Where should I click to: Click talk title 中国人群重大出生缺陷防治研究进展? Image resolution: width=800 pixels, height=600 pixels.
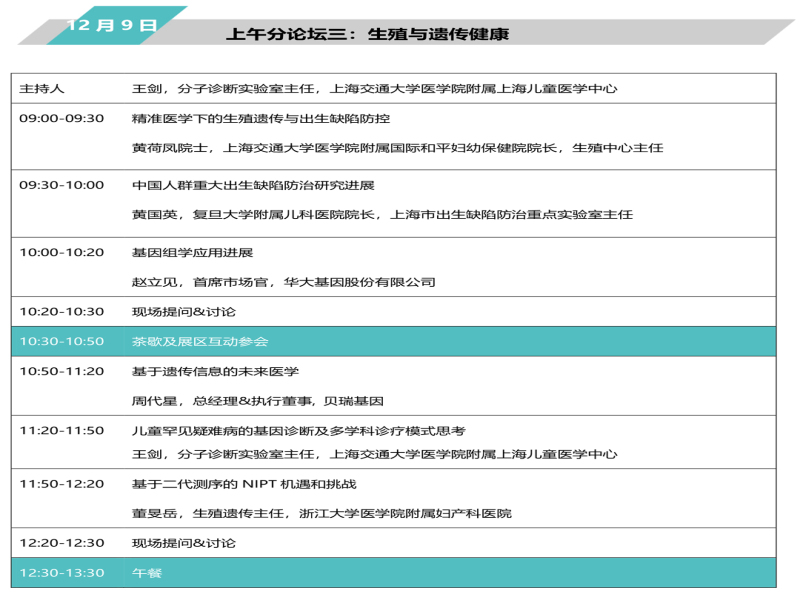[x=253, y=185]
